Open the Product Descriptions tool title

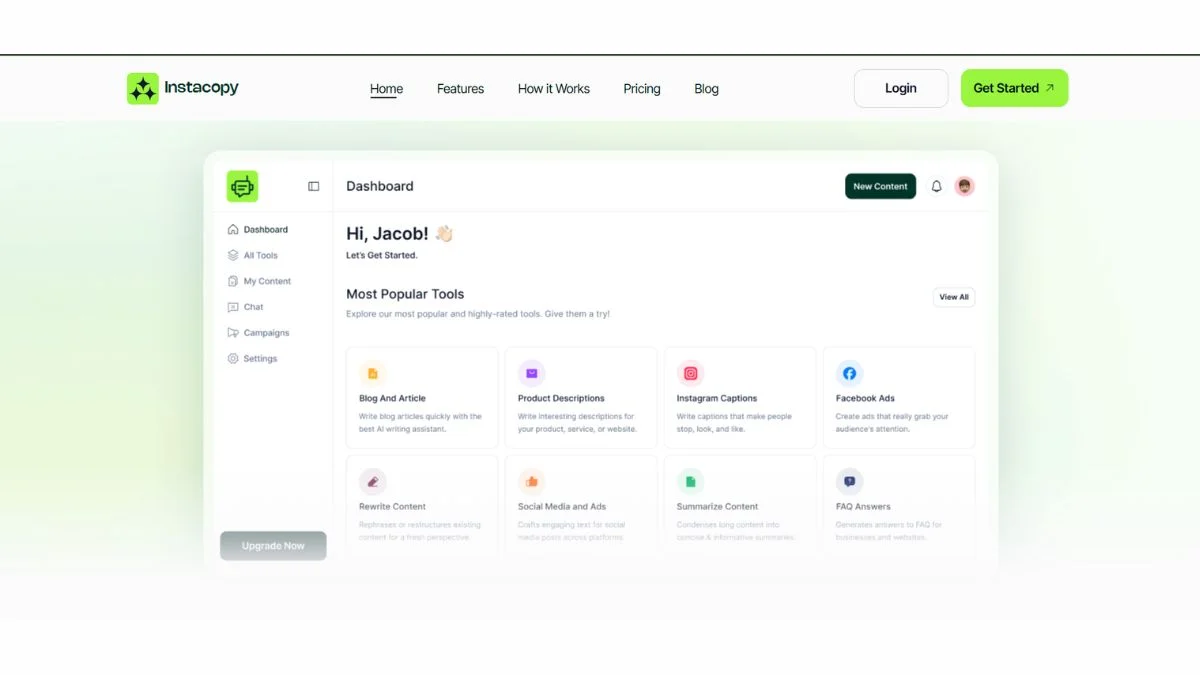coord(561,398)
